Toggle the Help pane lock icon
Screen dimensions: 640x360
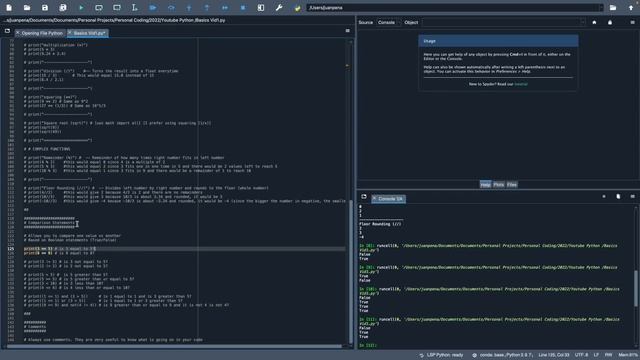point(610,22)
